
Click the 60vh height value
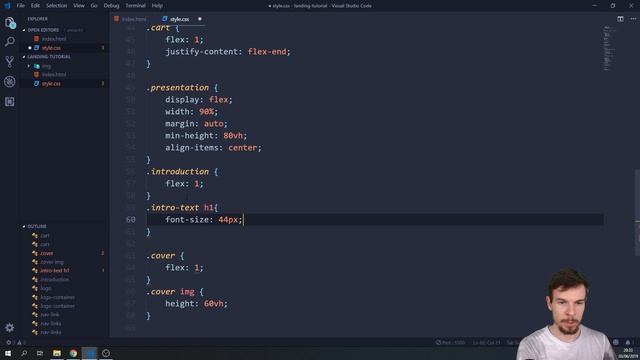pyautogui.click(x=213, y=304)
